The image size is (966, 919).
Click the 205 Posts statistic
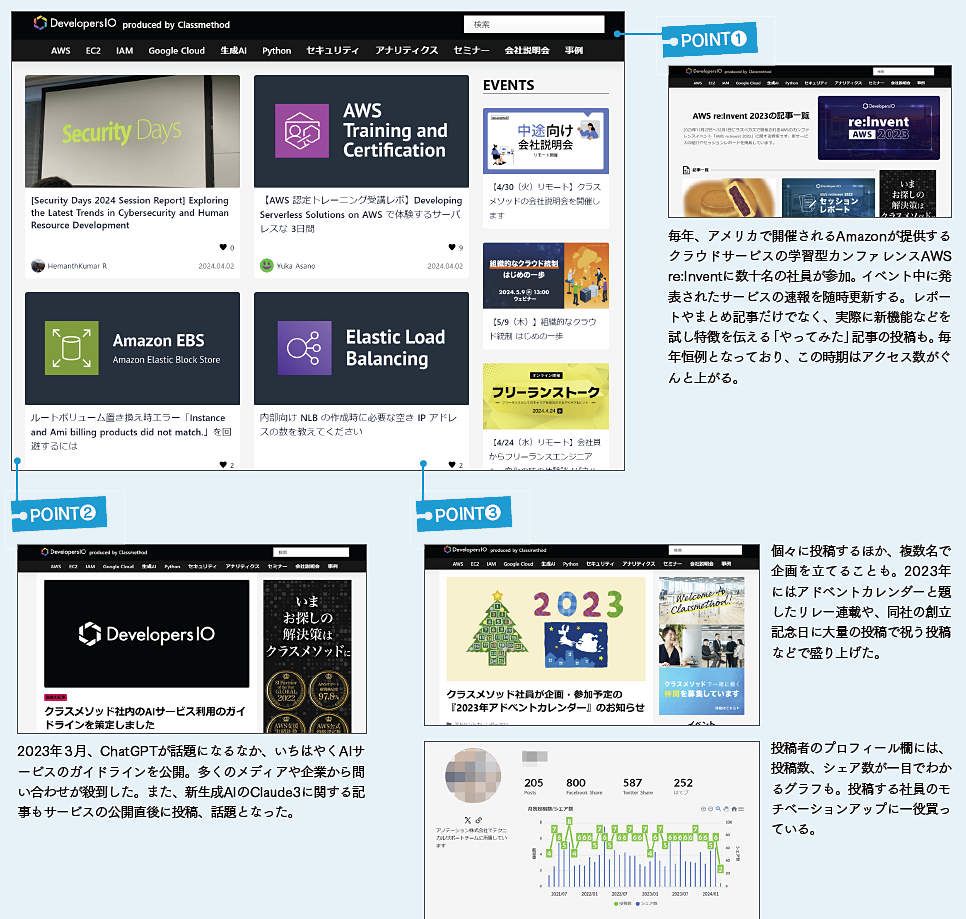click(534, 786)
